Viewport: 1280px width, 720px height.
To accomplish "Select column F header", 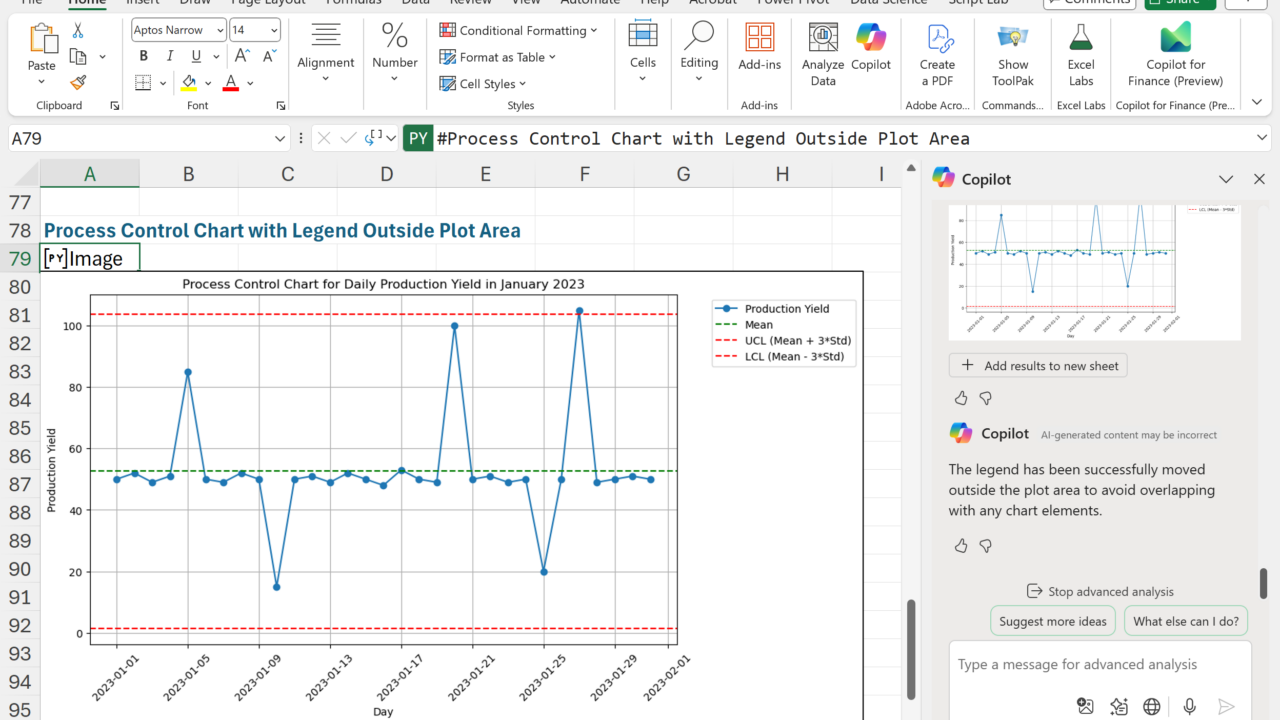I will pyautogui.click(x=584, y=174).
